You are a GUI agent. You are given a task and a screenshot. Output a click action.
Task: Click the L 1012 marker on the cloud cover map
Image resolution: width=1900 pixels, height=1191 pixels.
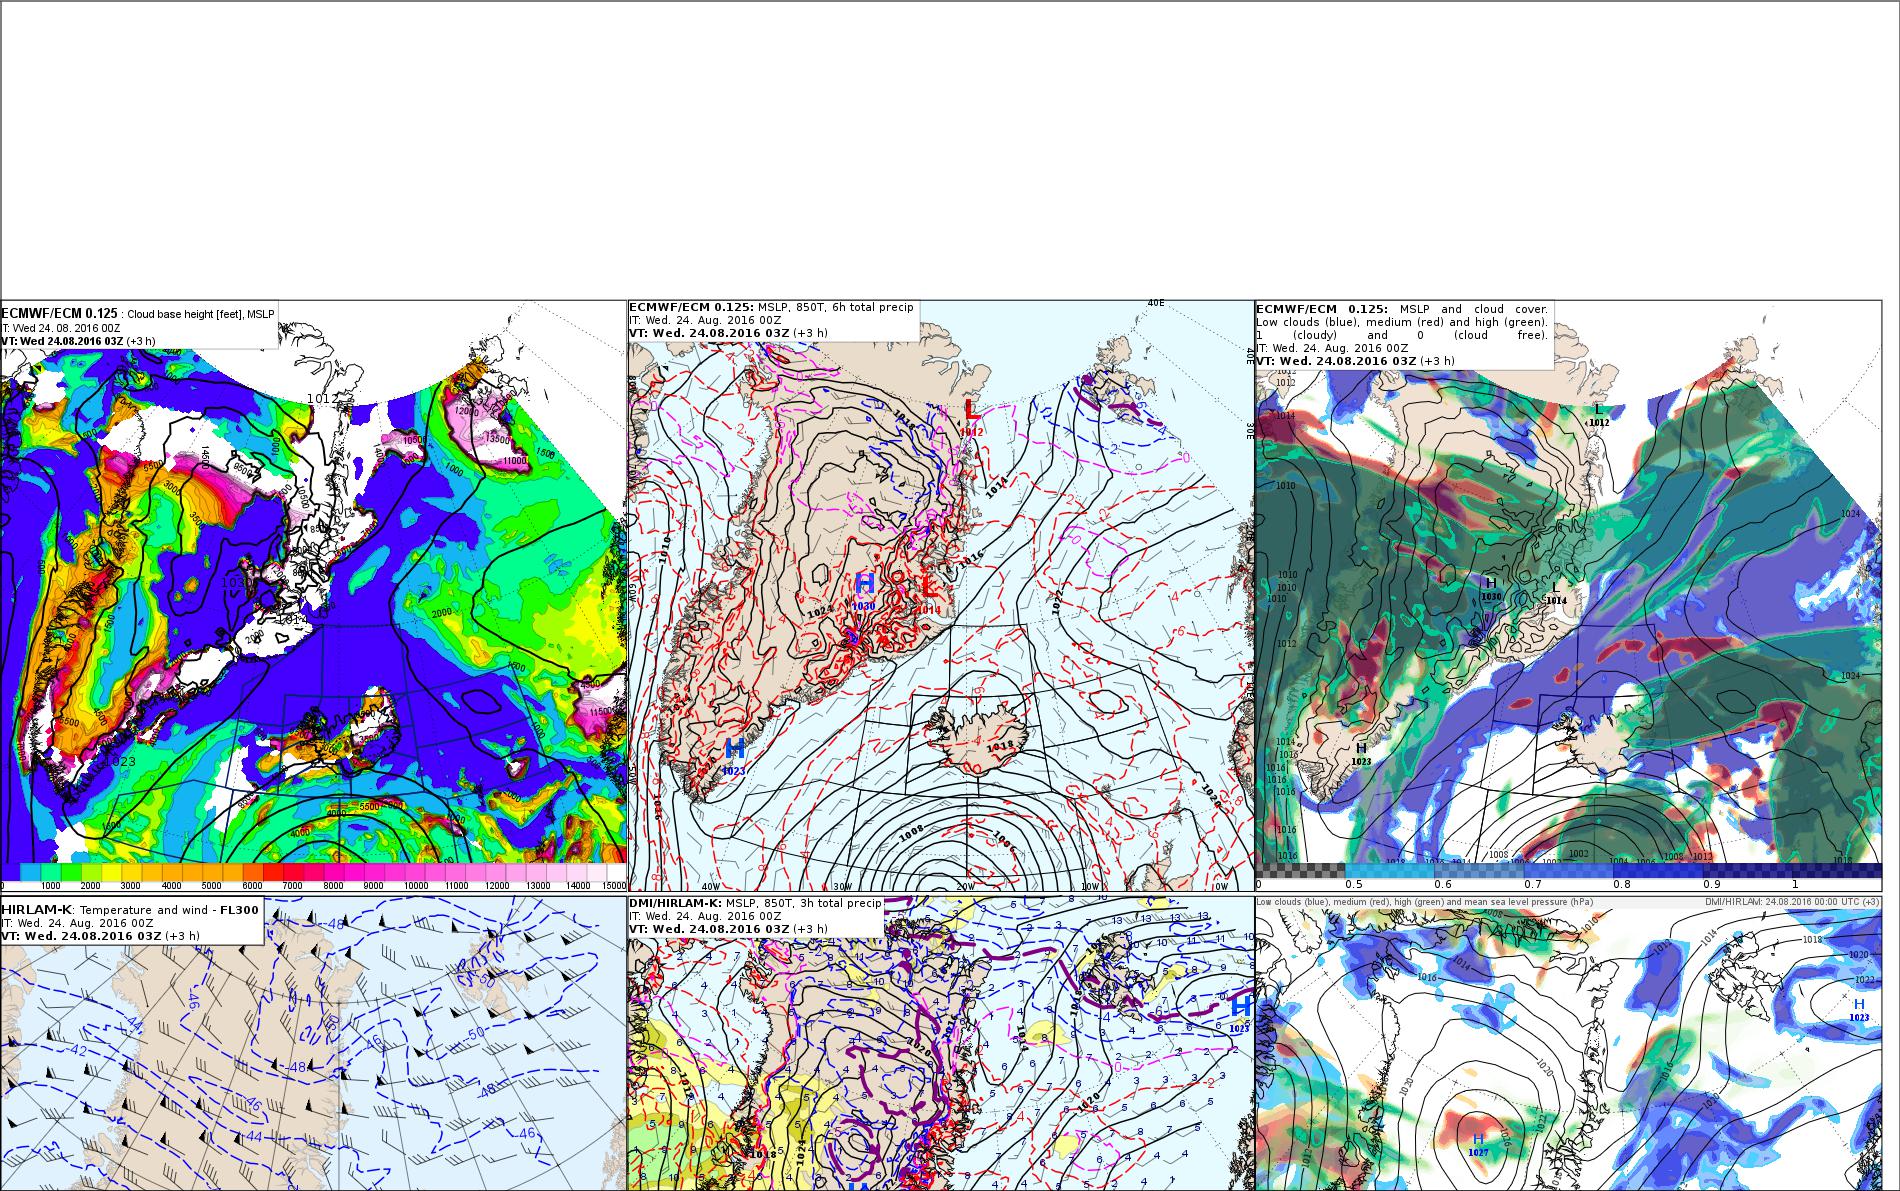coord(1599,415)
